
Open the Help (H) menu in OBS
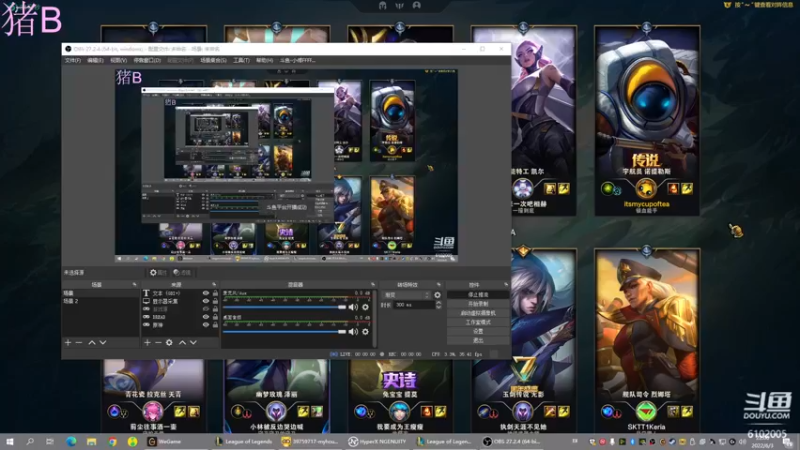[x=264, y=60]
